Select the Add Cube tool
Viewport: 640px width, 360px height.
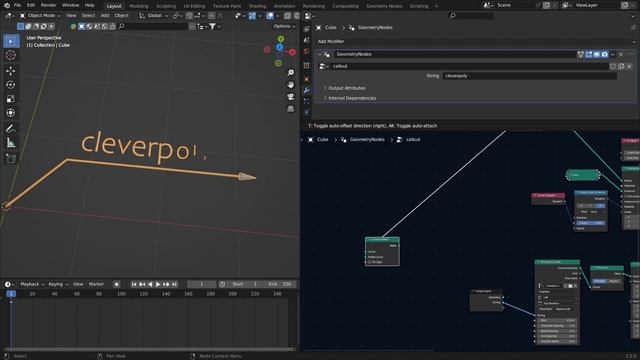(x=11, y=159)
